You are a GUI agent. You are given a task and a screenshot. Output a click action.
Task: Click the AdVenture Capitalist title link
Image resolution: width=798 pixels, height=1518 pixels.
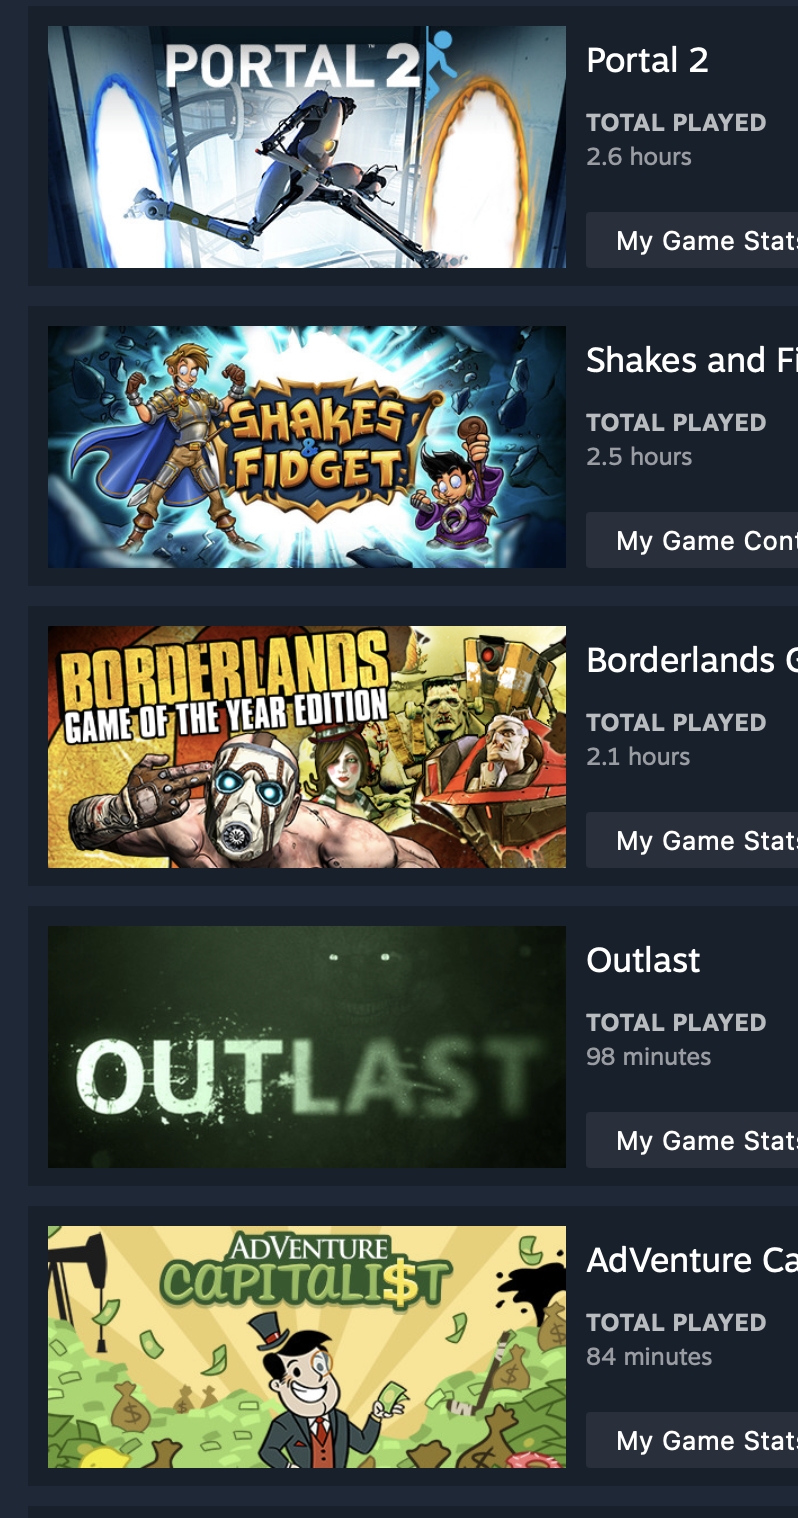[x=692, y=1260]
